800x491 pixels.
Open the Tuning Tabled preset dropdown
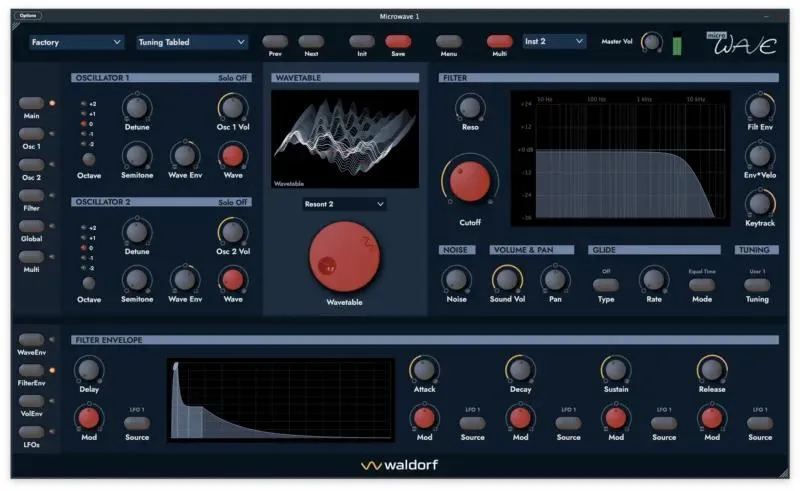[191, 42]
